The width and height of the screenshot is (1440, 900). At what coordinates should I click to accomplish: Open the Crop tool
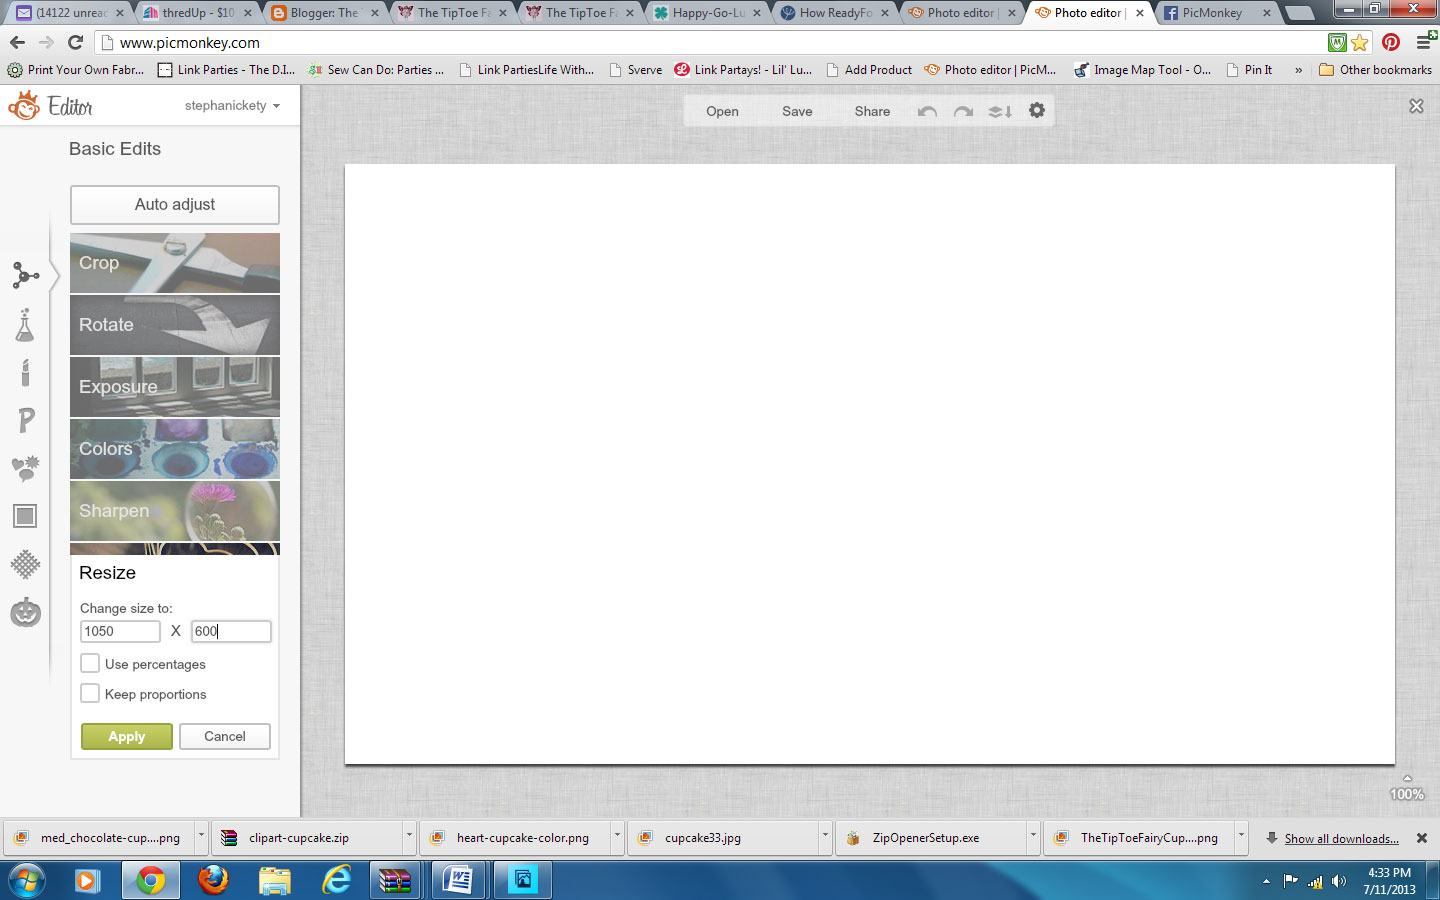pyautogui.click(x=175, y=263)
